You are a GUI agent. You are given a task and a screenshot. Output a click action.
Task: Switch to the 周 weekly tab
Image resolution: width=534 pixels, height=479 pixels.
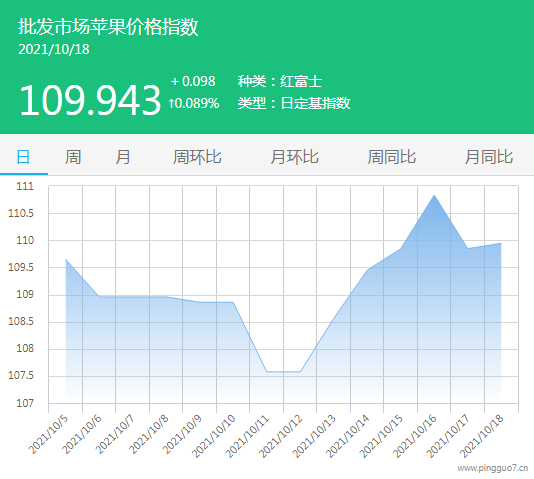coord(73,157)
